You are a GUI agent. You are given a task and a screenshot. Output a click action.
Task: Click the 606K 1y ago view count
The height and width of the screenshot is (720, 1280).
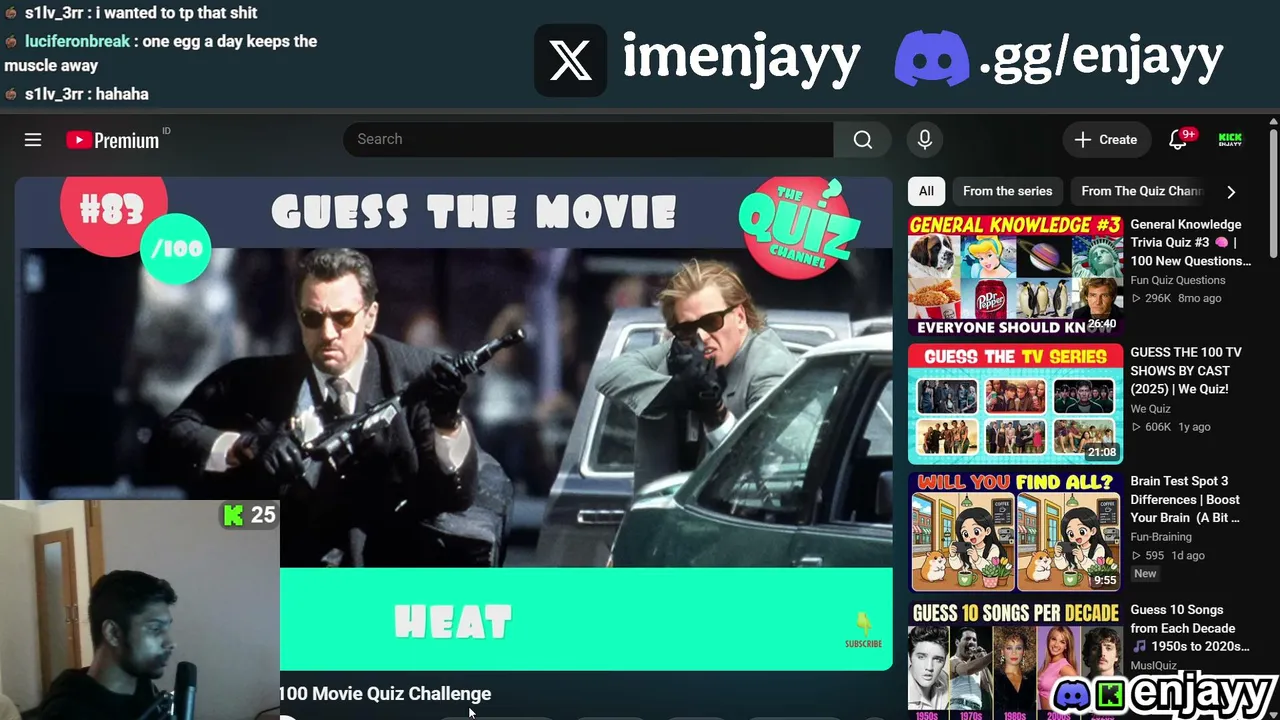click(1171, 427)
